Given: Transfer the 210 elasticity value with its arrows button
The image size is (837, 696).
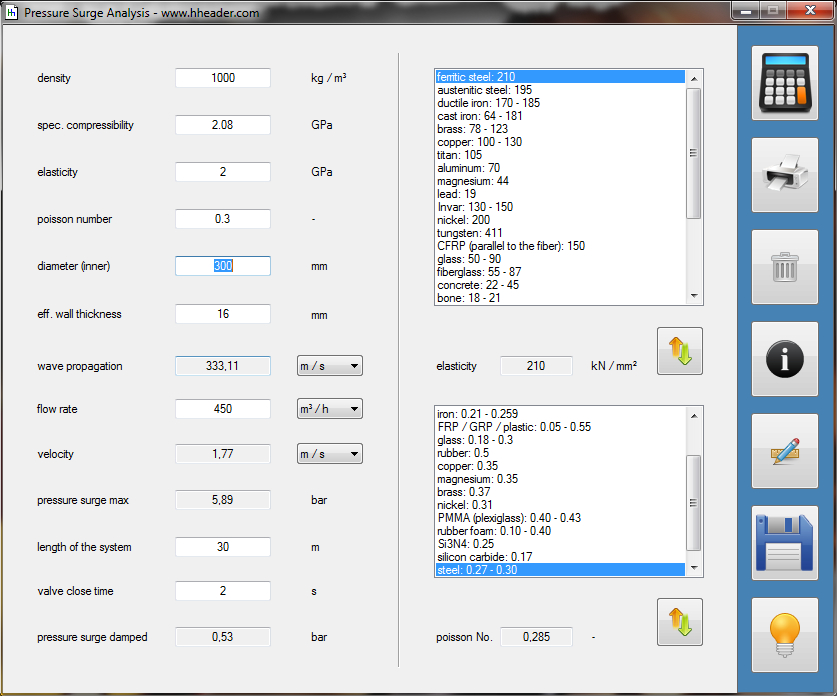Looking at the screenshot, I should point(680,351).
